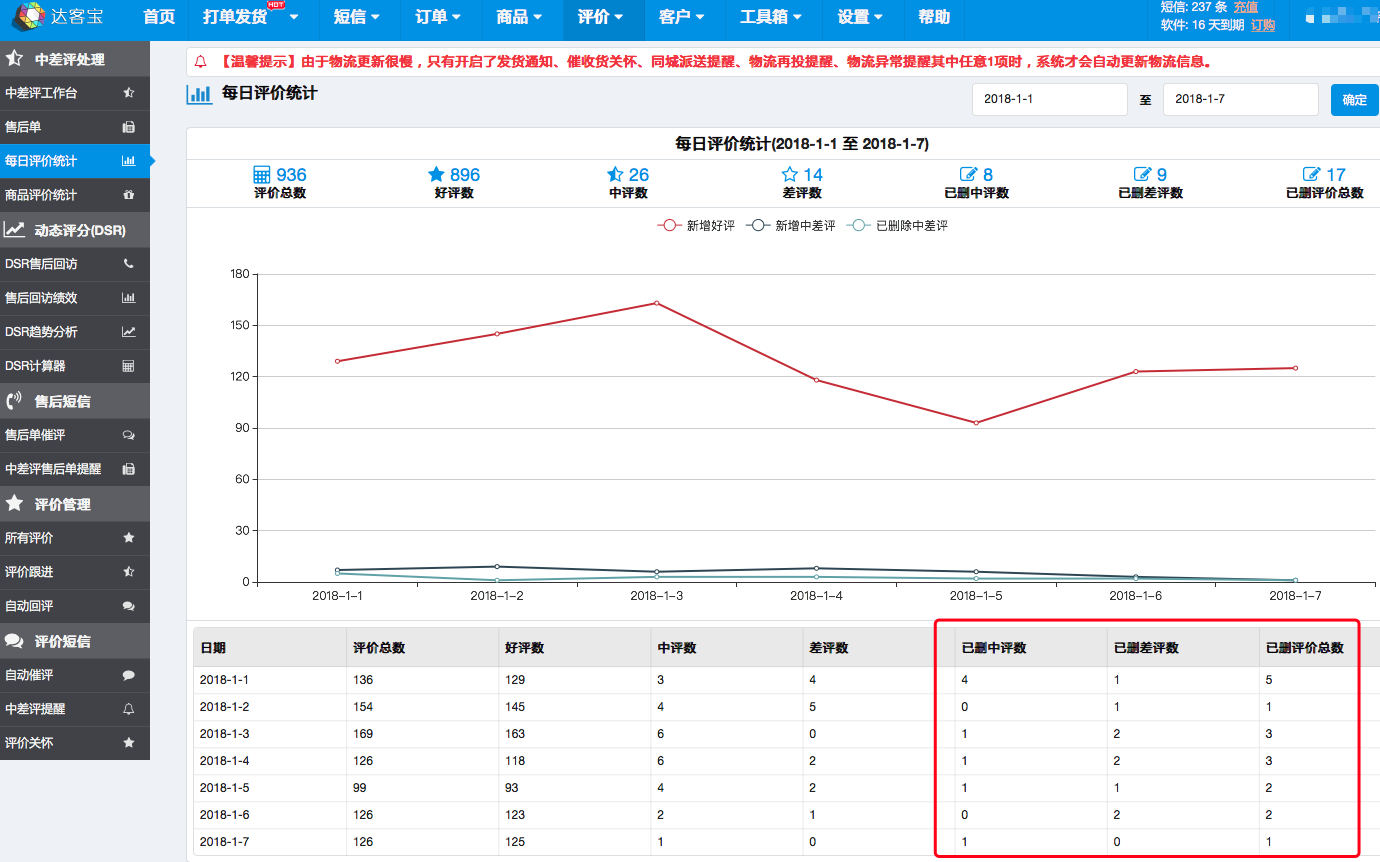Click the icon beside 中差评售后单提醒

[x=129, y=469]
